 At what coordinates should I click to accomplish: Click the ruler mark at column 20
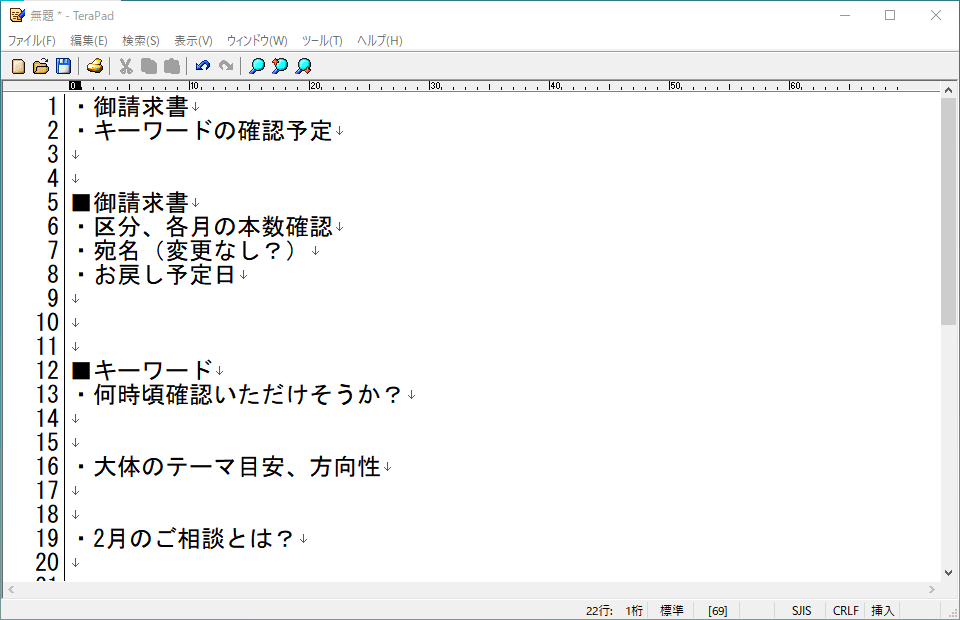click(315, 86)
